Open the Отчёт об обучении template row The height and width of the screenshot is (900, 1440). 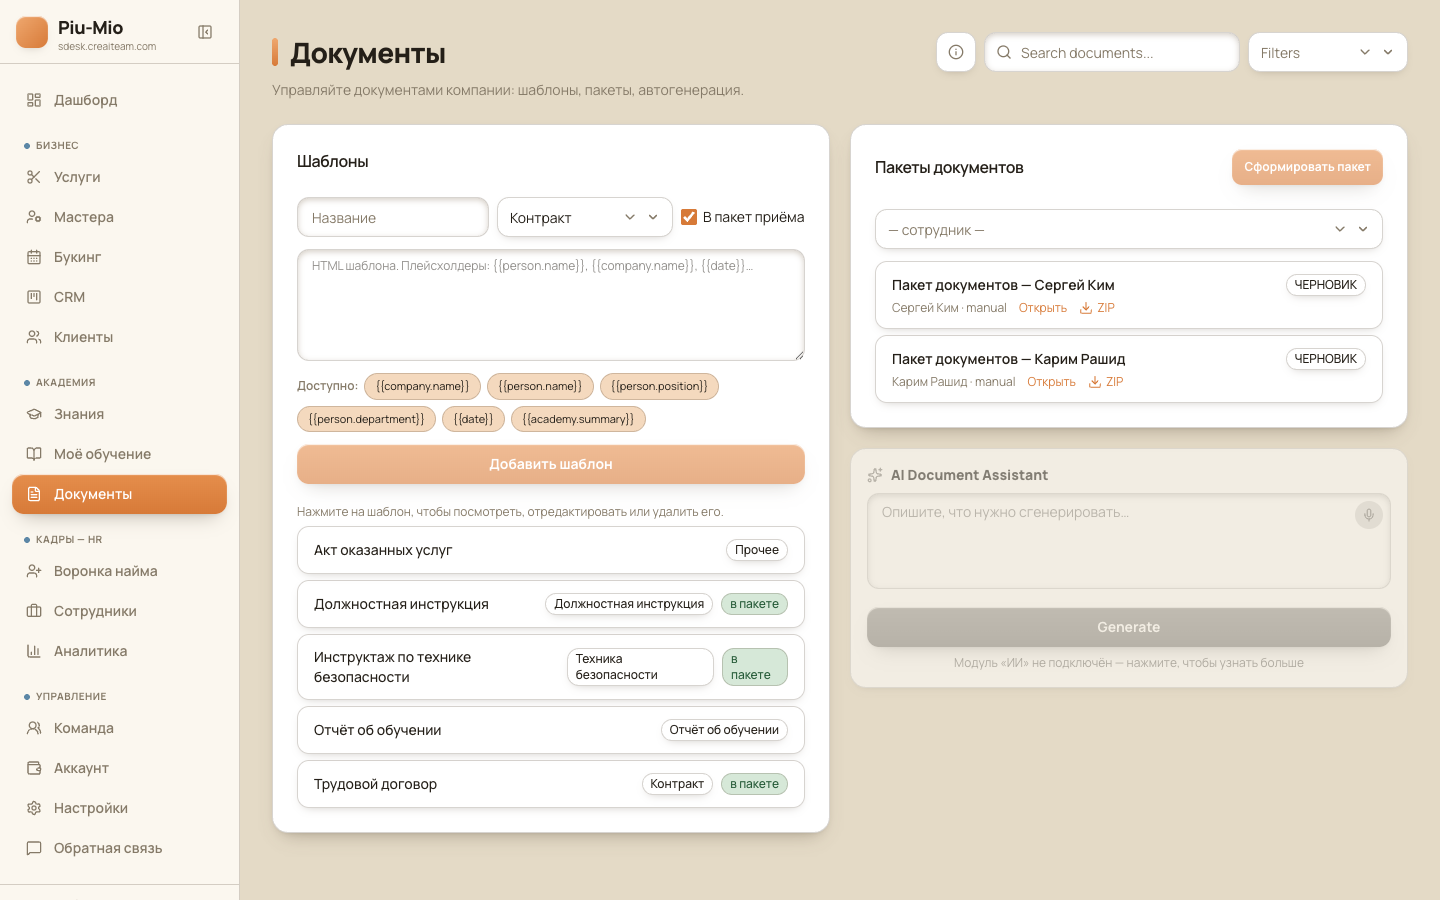click(551, 730)
